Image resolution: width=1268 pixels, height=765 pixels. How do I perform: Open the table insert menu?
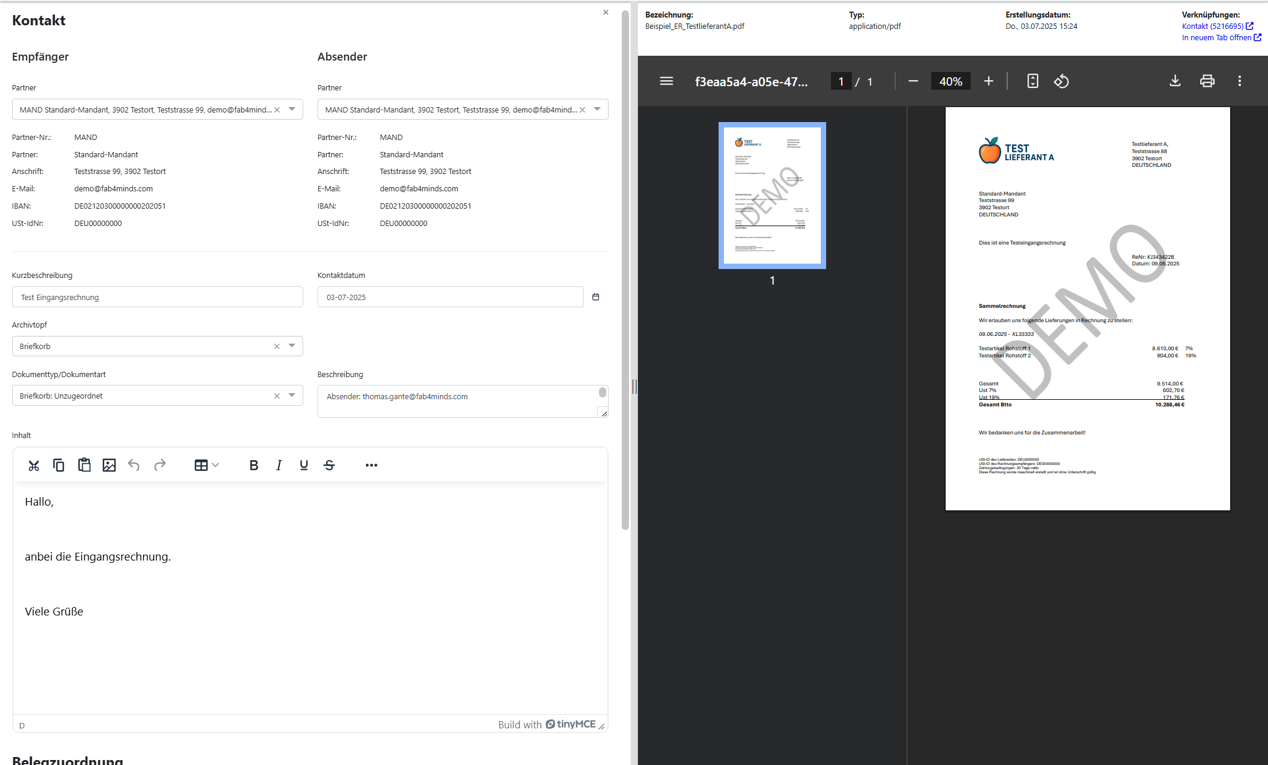coord(206,465)
